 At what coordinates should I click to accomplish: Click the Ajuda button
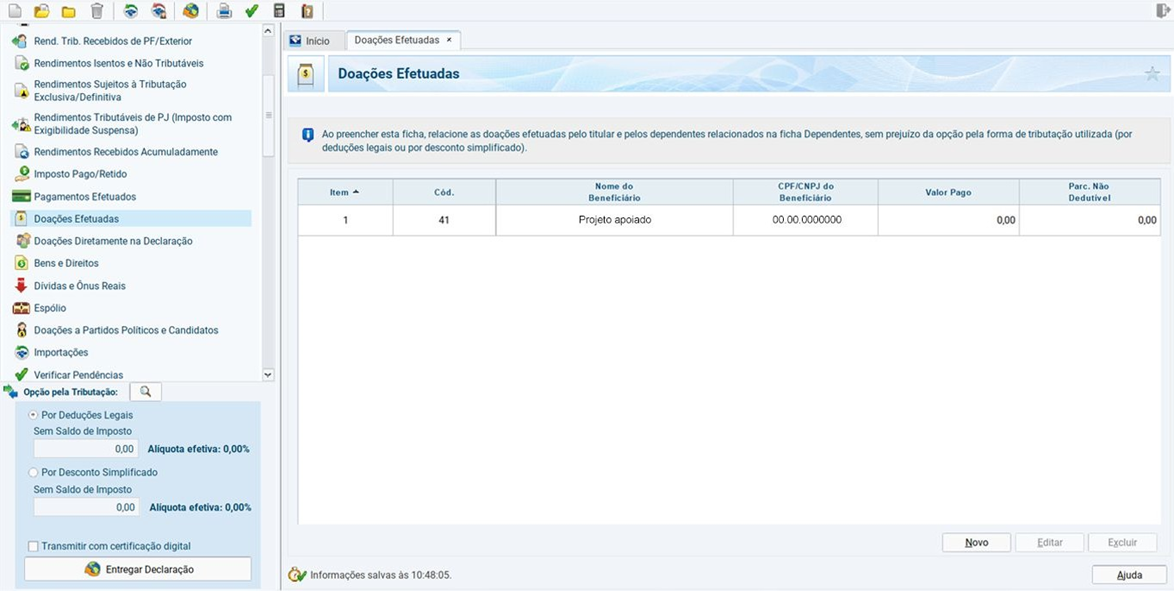click(1129, 575)
